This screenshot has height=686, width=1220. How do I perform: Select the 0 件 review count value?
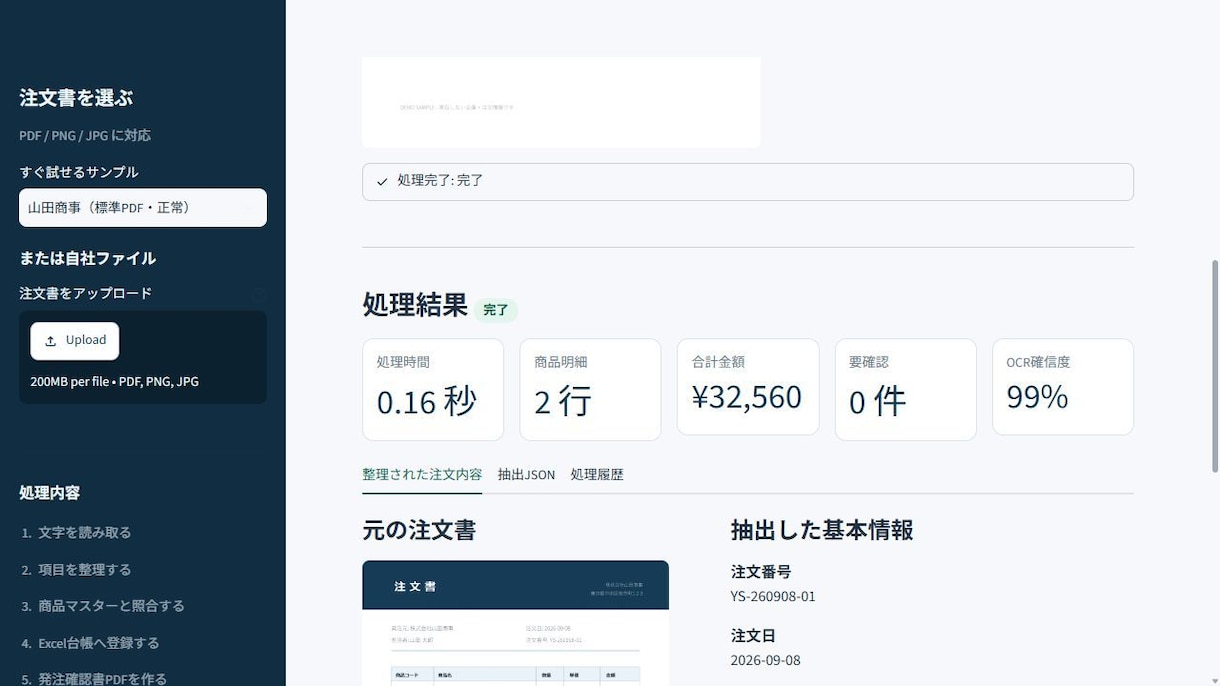(877, 402)
